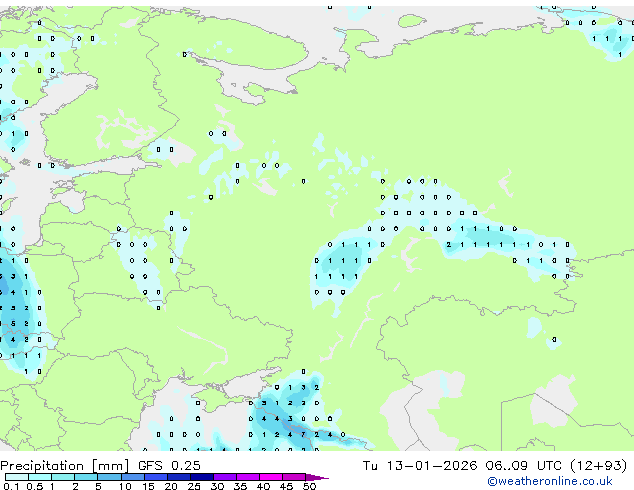Pick the 35–40 mm violet legend swatch

(247, 477)
